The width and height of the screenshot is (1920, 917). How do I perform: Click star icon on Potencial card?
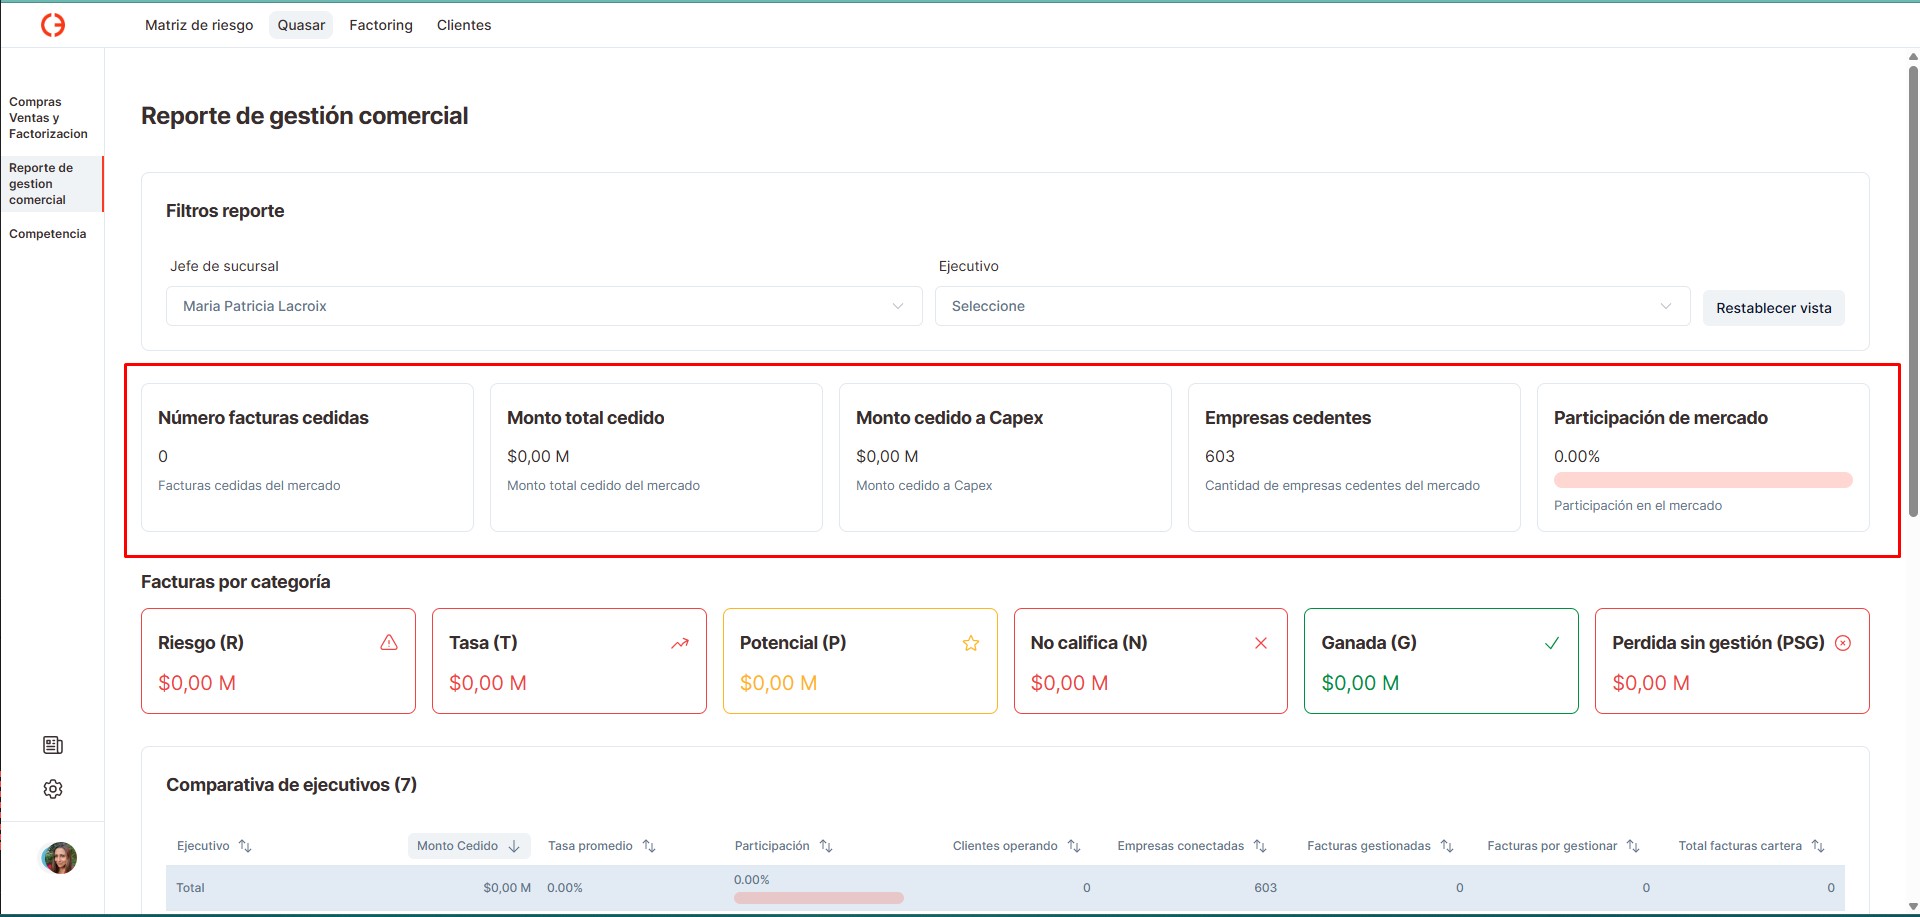click(x=970, y=643)
